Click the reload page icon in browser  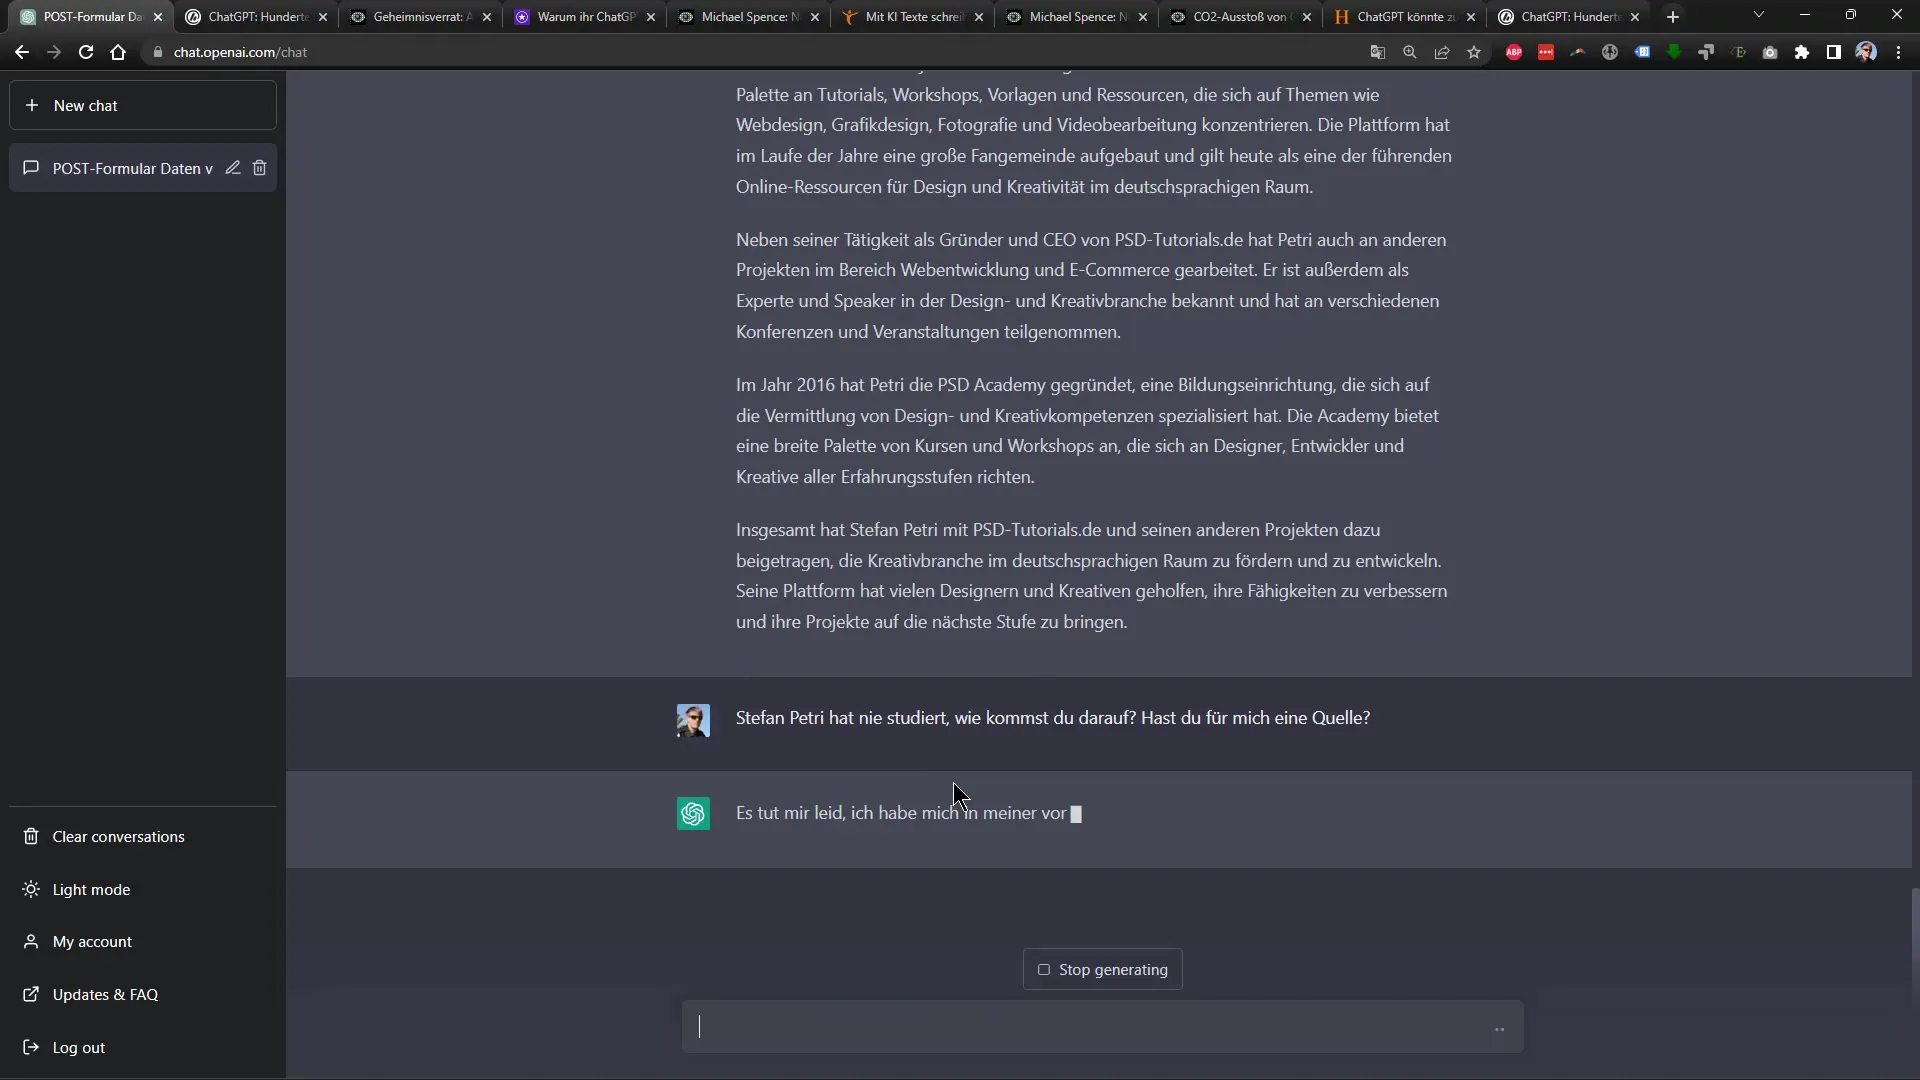(84, 53)
